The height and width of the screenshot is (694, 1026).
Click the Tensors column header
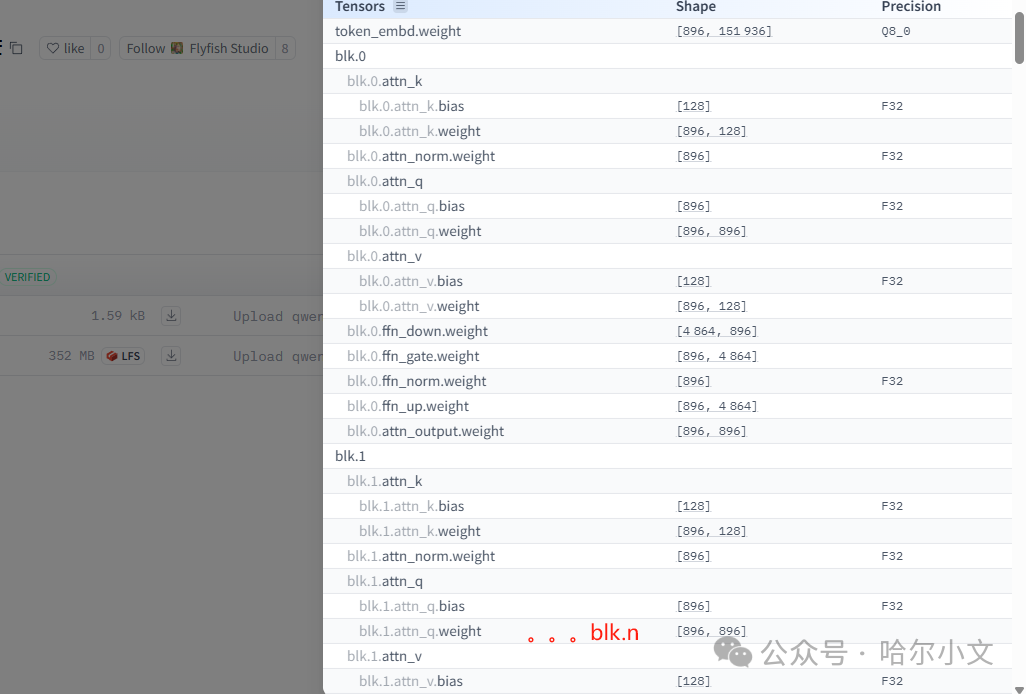pyautogui.click(x=360, y=7)
